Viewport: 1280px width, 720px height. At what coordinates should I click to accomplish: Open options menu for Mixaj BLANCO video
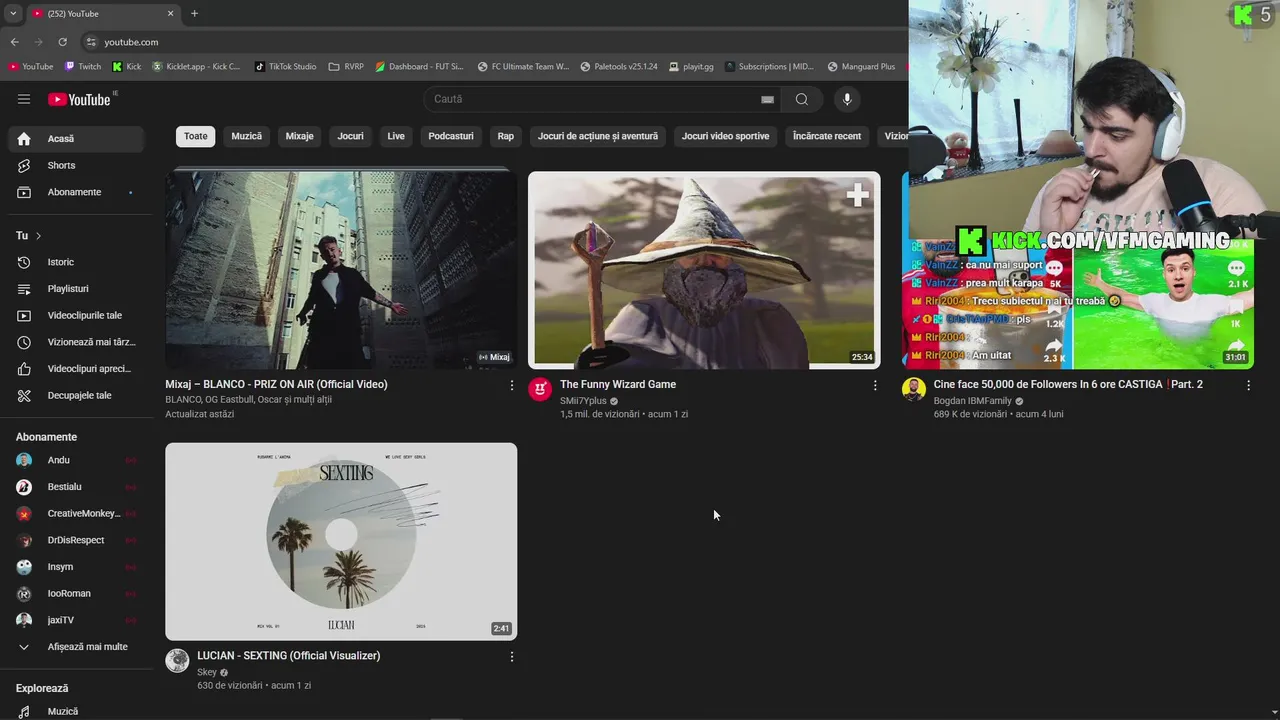[512, 385]
